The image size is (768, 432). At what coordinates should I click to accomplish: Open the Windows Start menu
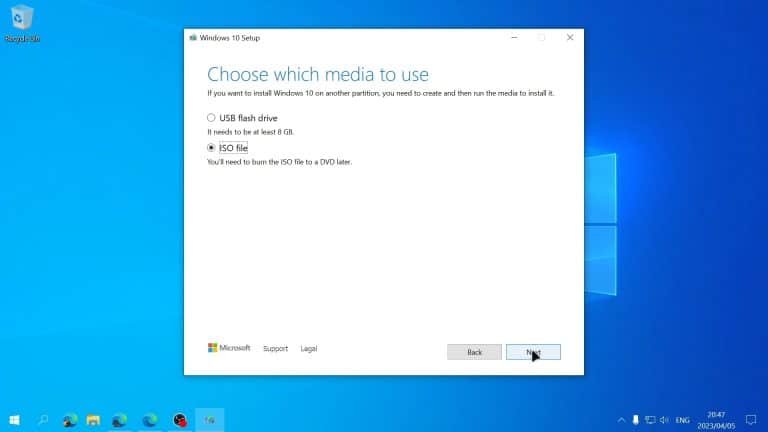[14, 420]
